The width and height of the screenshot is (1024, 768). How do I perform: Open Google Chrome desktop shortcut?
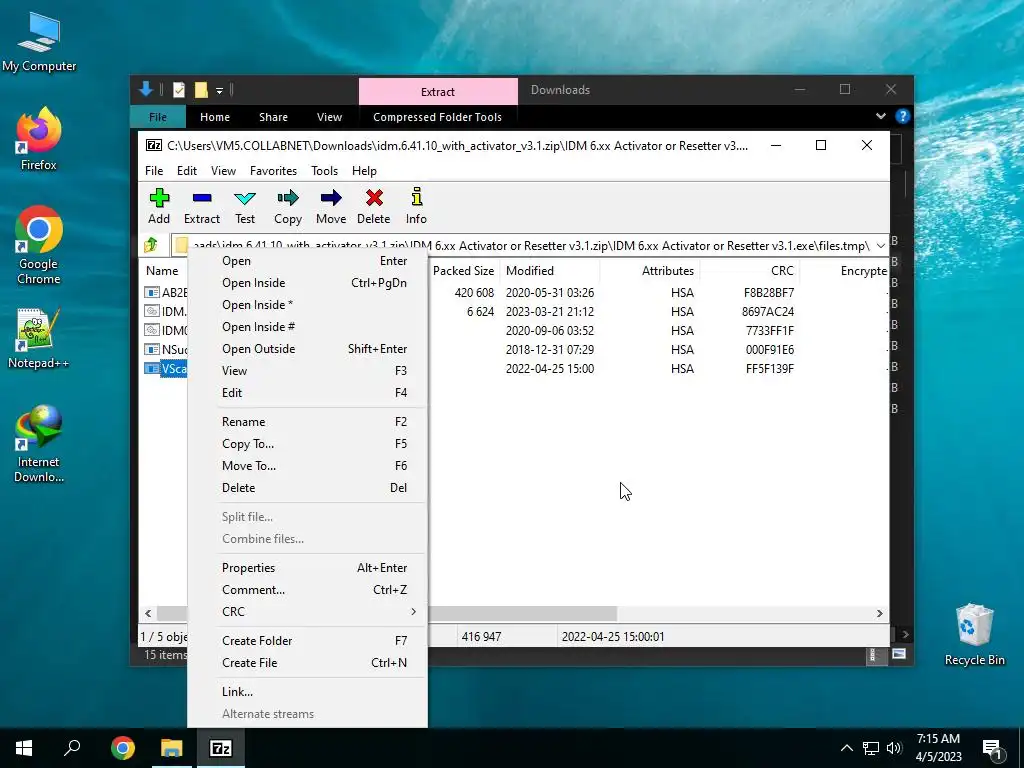pos(39,245)
